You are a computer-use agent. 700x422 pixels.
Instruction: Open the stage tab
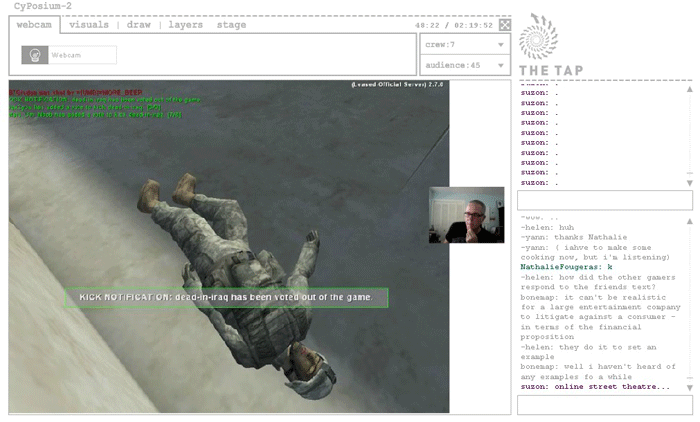(231, 25)
